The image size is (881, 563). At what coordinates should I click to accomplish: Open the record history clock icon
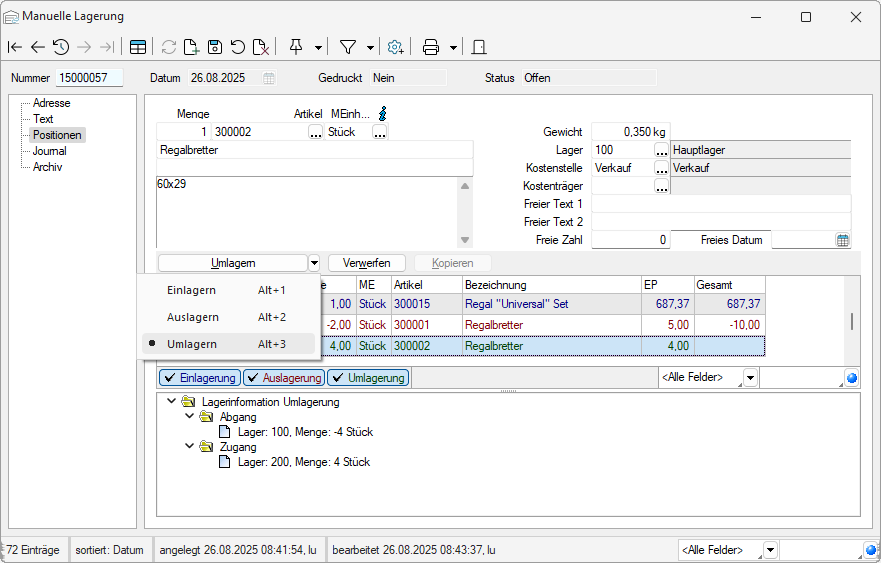click(61, 47)
